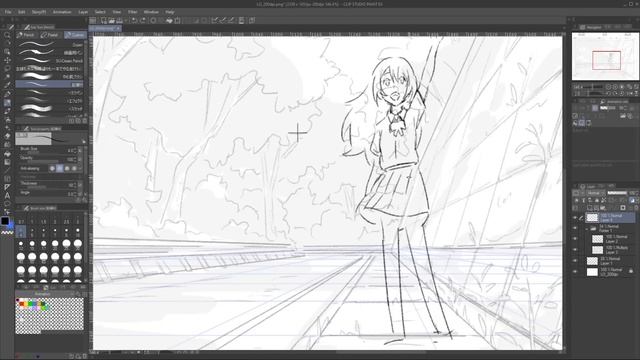
Task: Select Layer 4 in the layer list
Action: [610, 218]
